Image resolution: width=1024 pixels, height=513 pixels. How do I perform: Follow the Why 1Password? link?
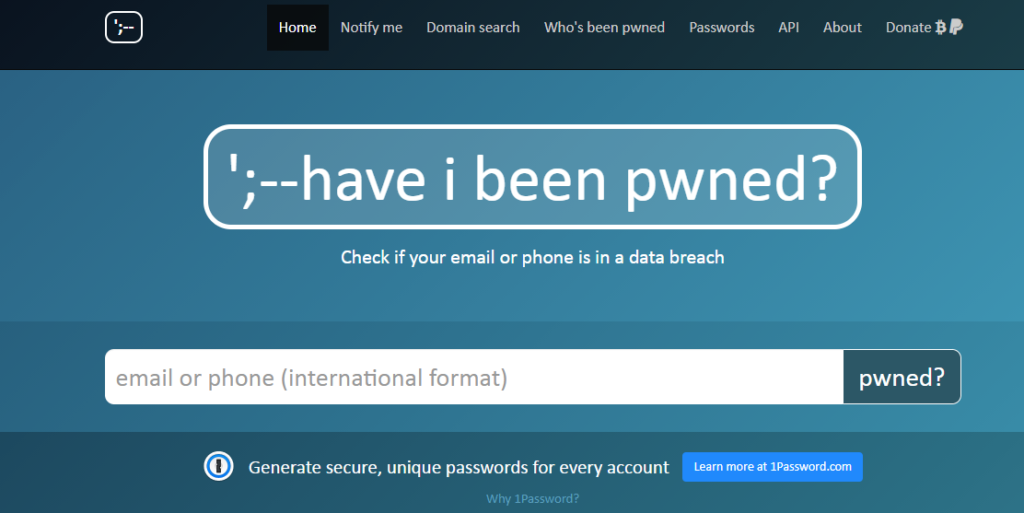[531, 498]
